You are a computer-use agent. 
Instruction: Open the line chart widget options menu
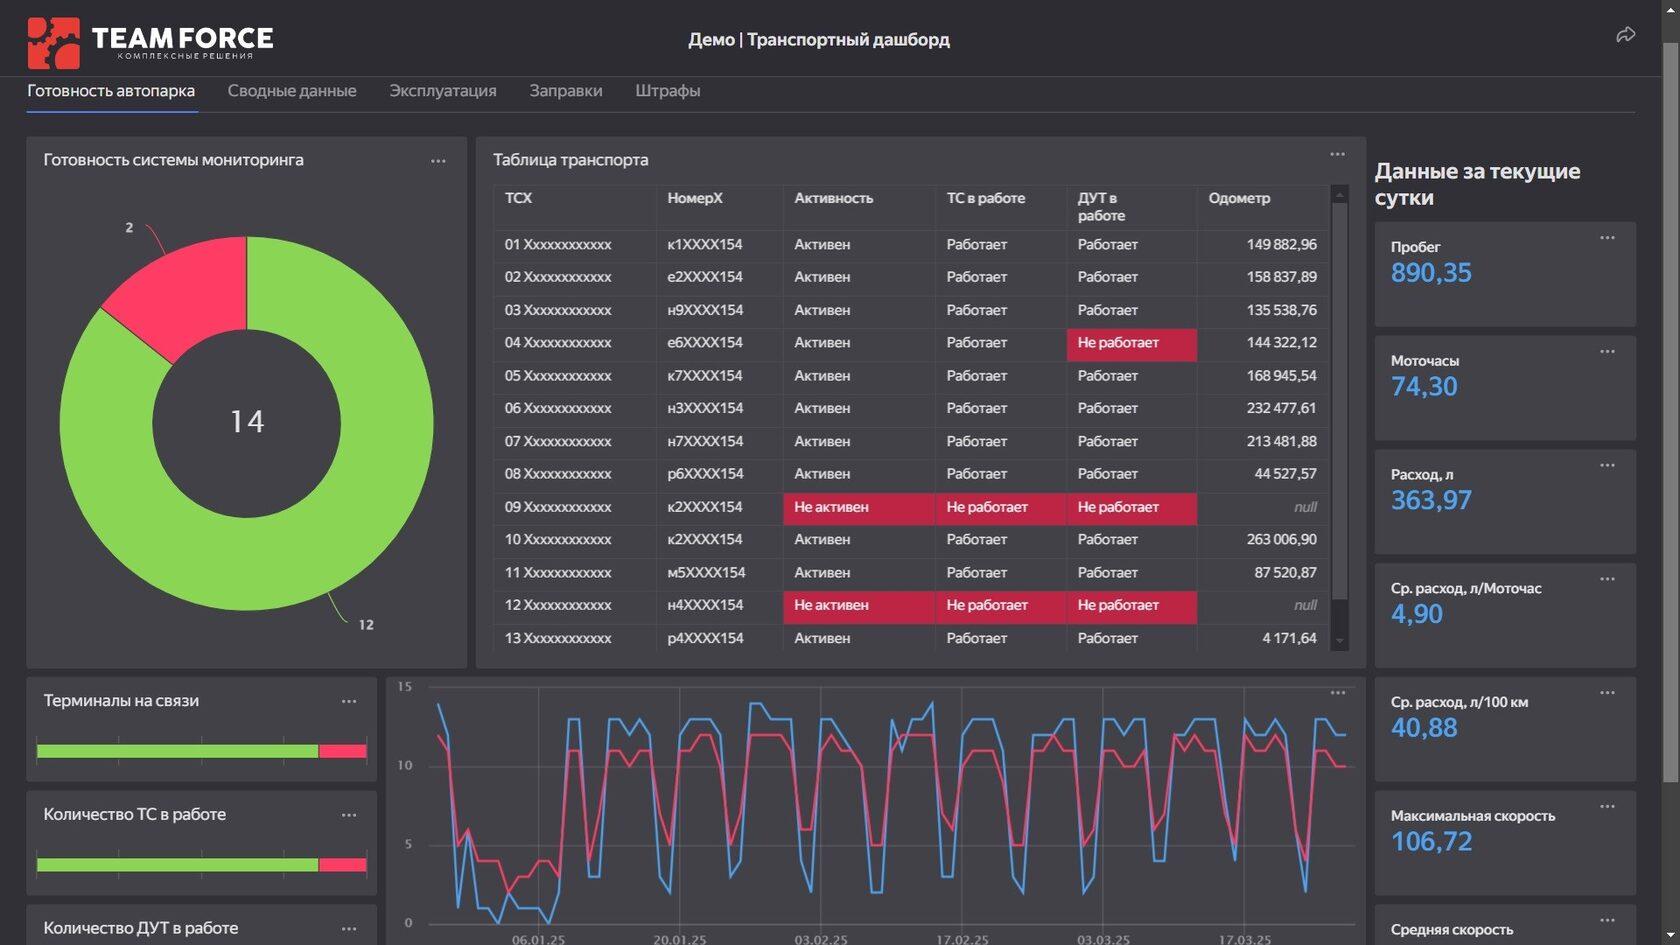[x=1338, y=693]
